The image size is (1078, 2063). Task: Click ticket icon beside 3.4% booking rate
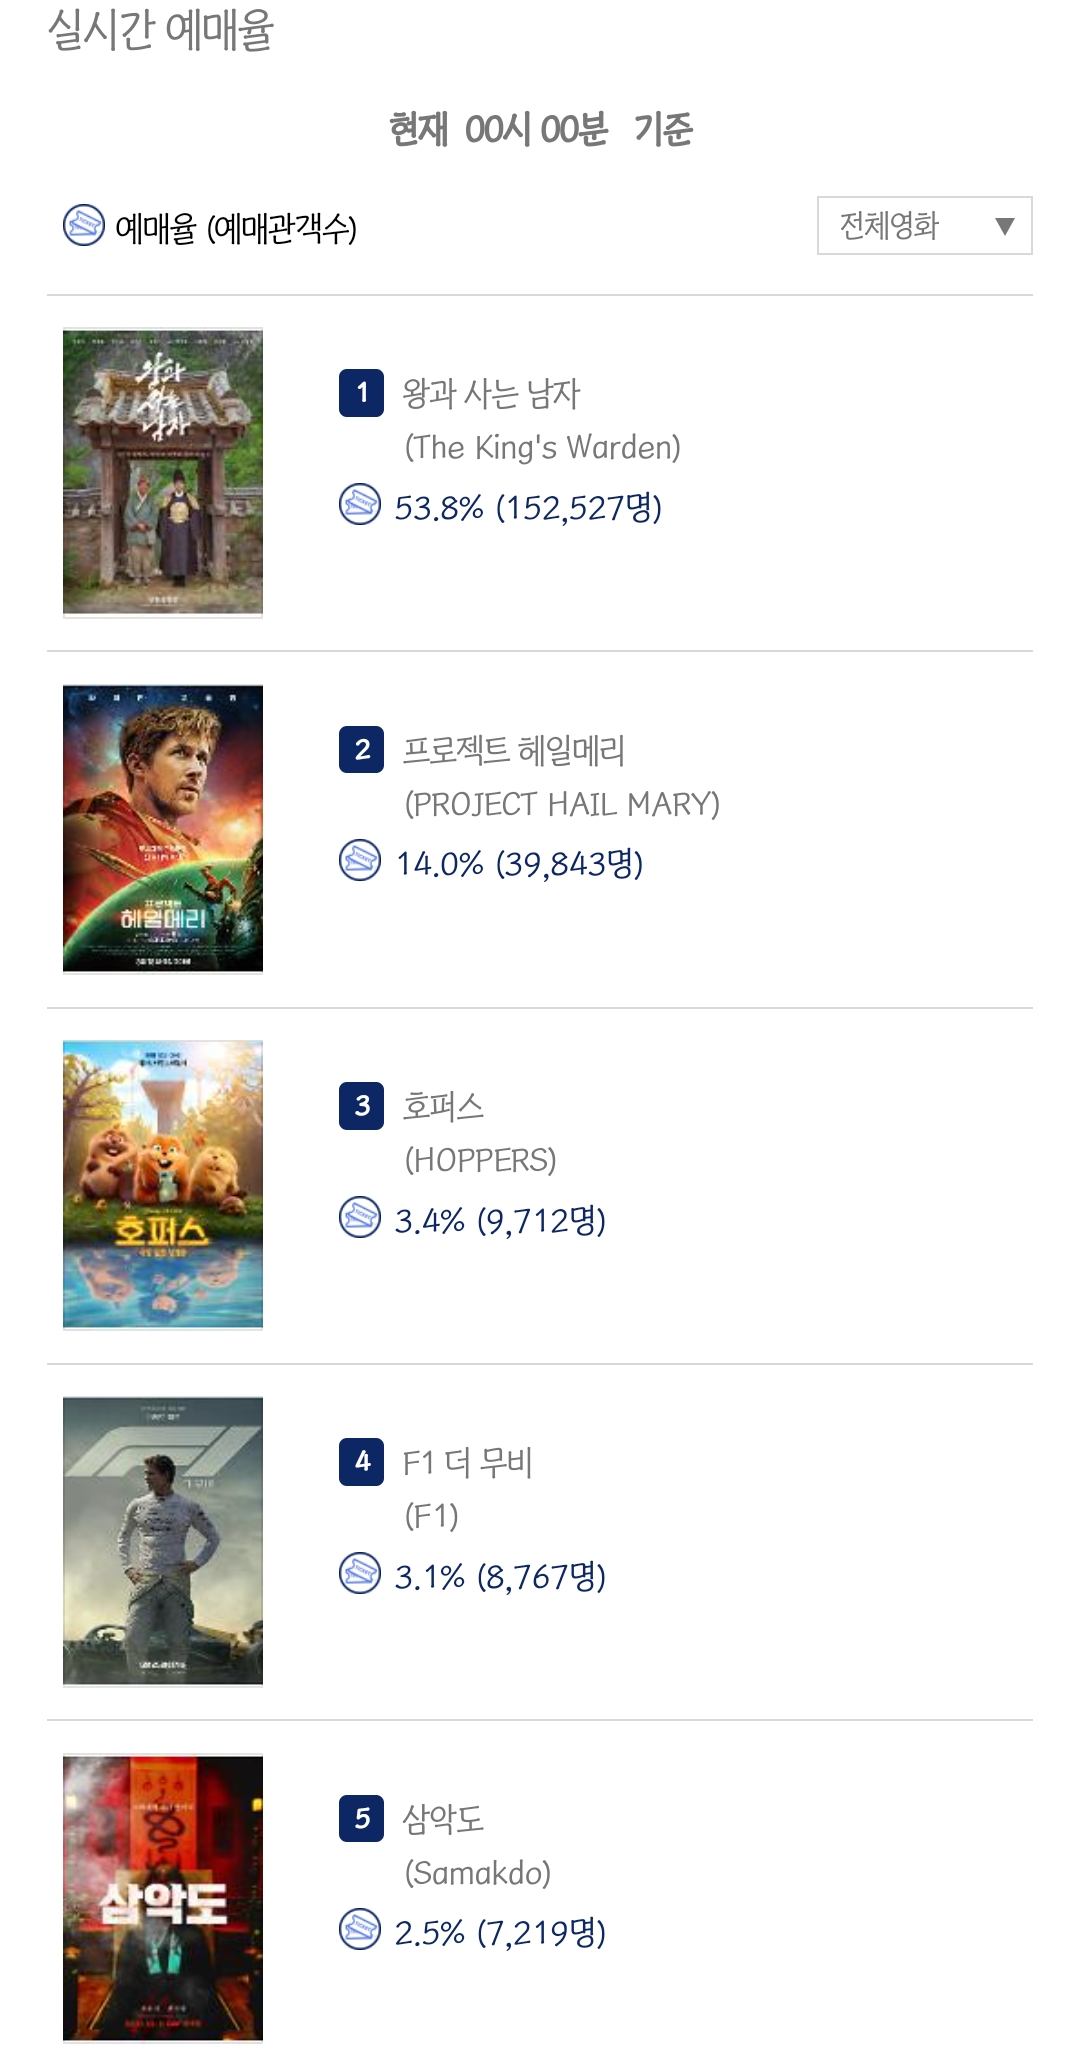coord(360,1218)
